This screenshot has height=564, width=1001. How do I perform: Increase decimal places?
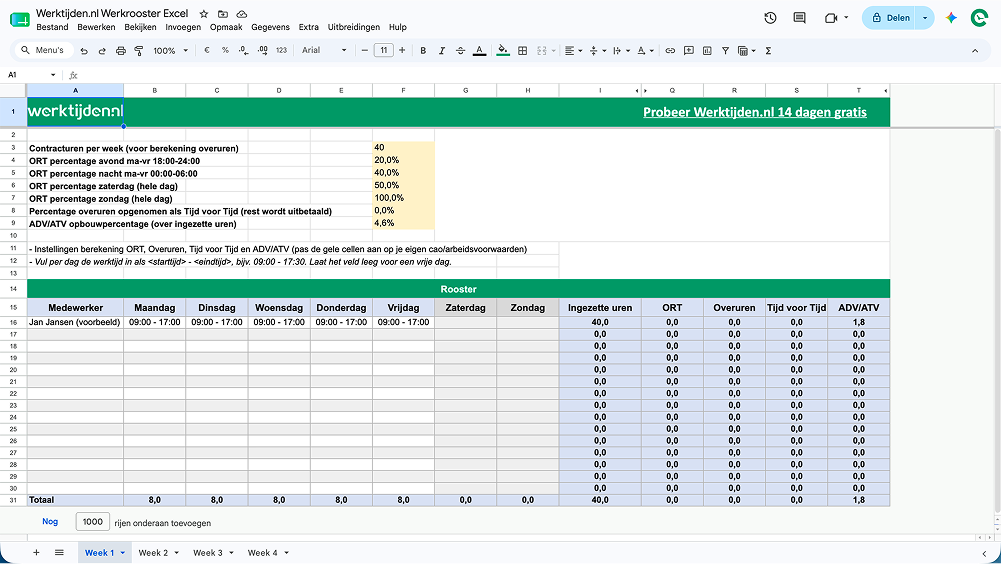click(x=262, y=50)
